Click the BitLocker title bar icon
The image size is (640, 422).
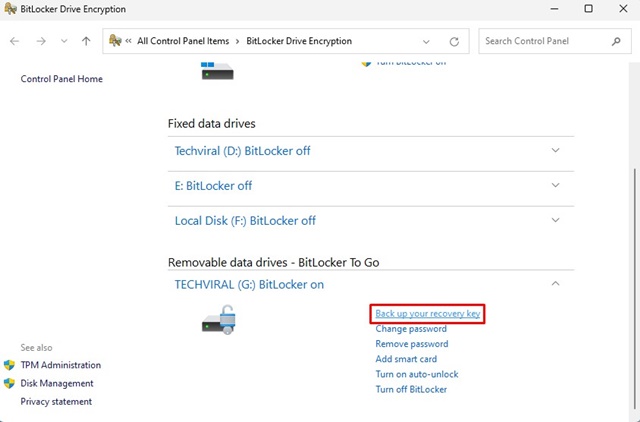[10, 9]
